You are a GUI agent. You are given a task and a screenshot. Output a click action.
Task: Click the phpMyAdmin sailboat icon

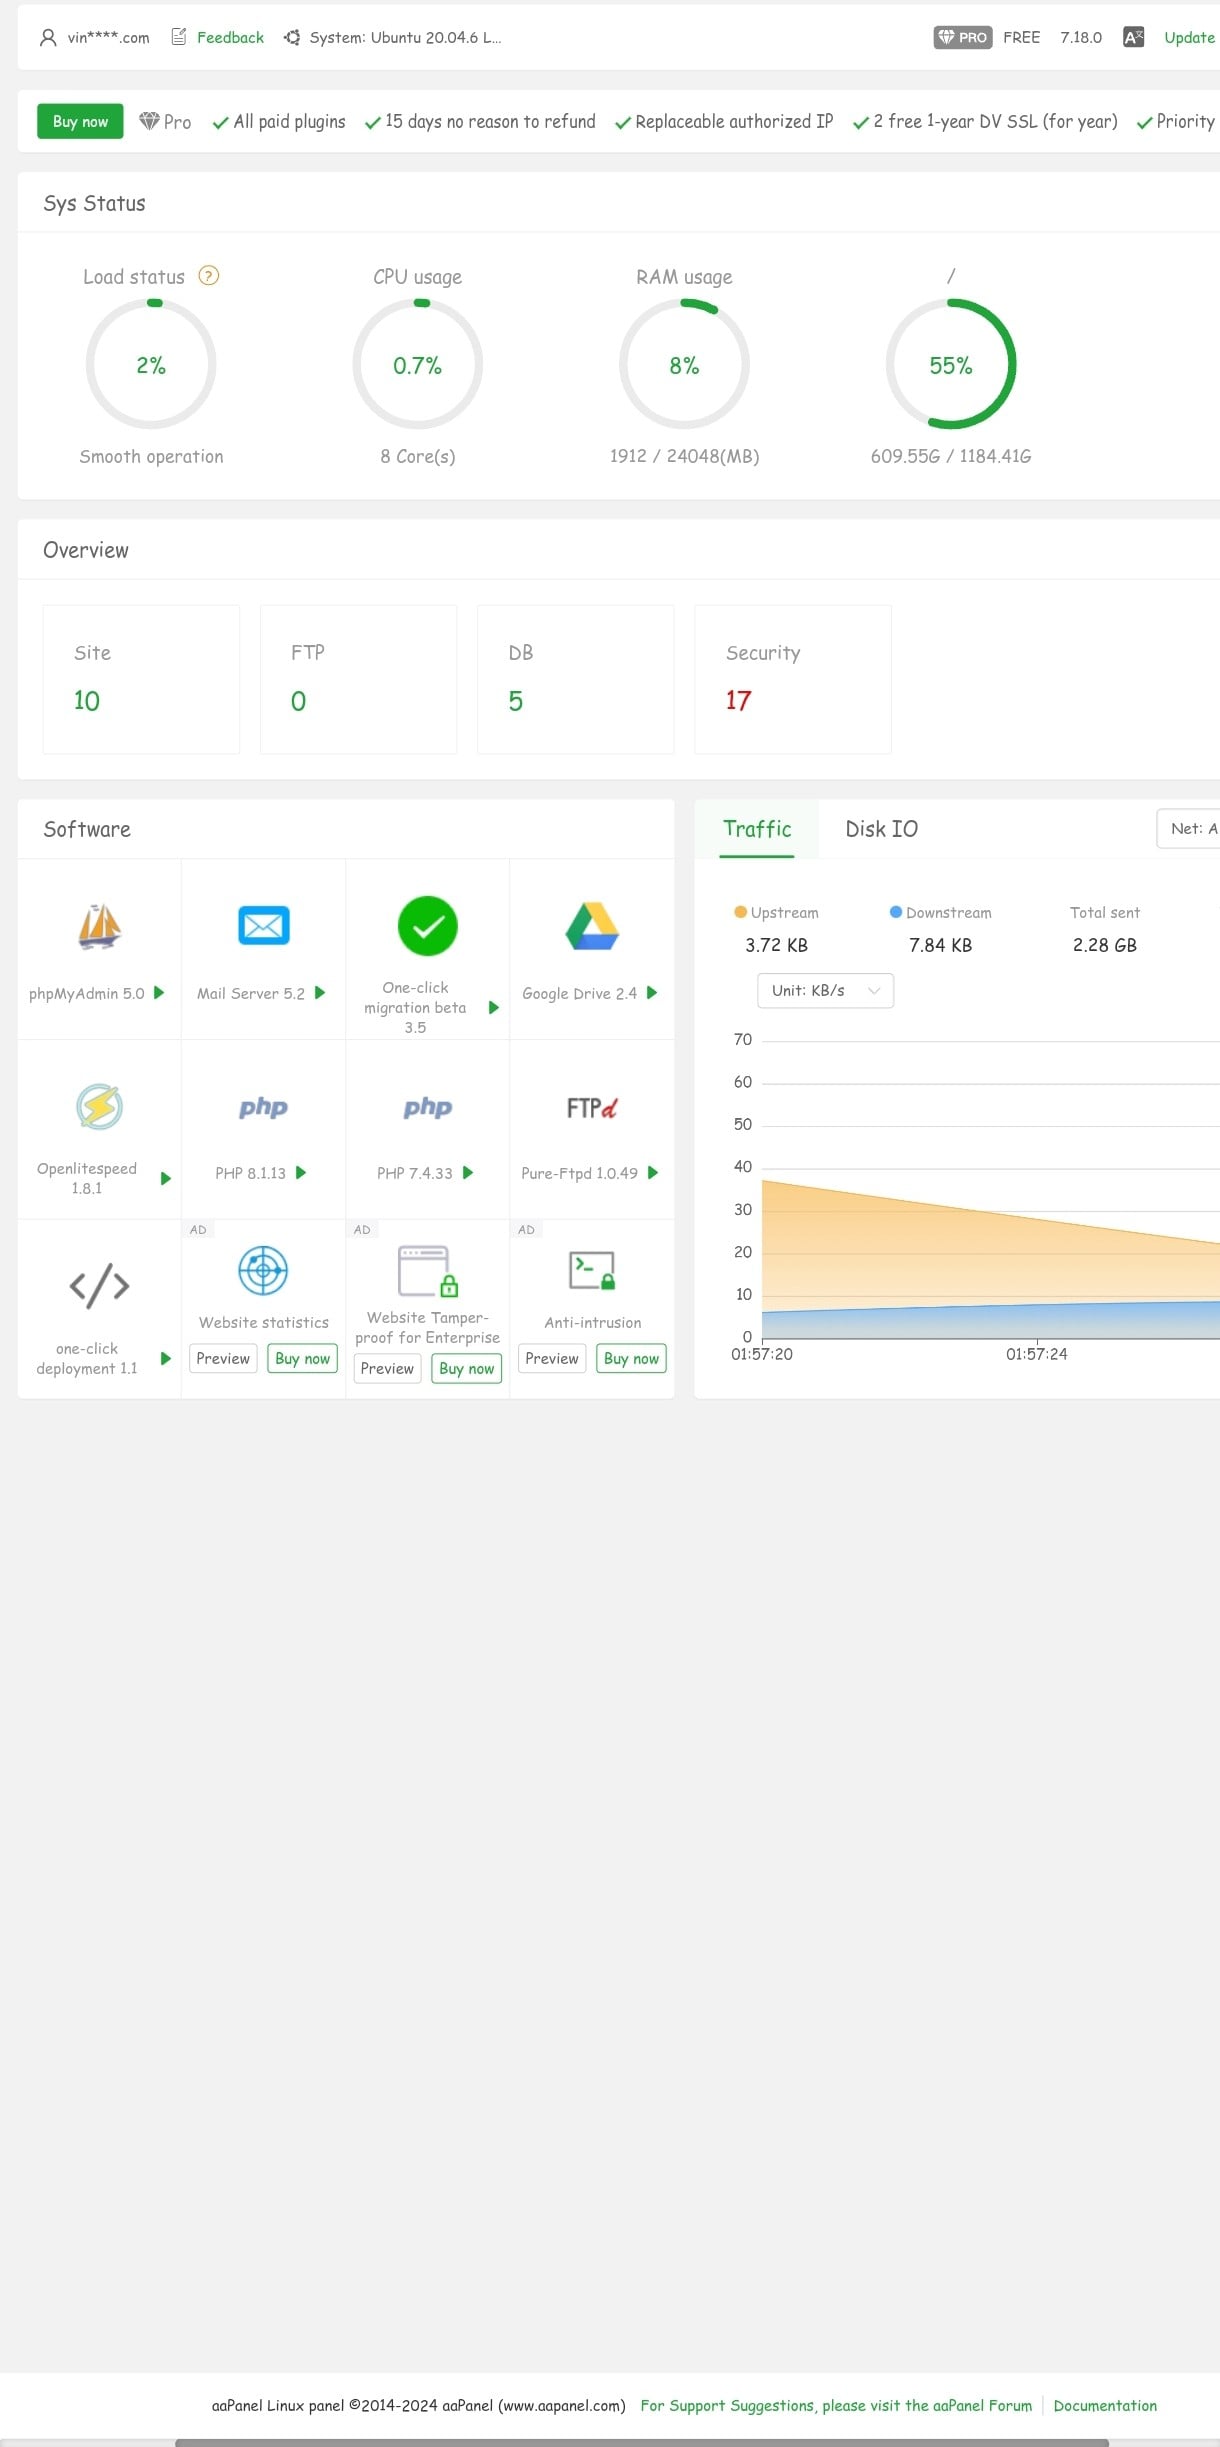click(99, 926)
